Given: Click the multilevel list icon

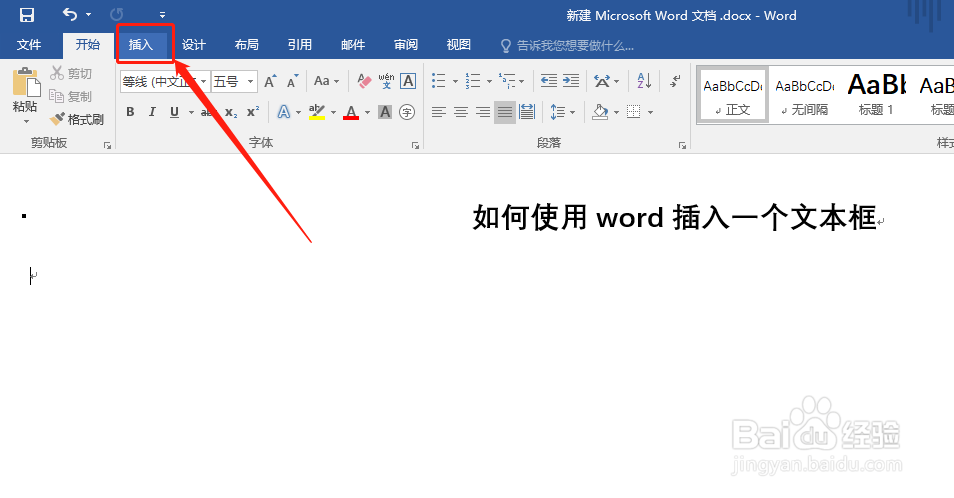Looking at the screenshot, I should tap(507, 81).
